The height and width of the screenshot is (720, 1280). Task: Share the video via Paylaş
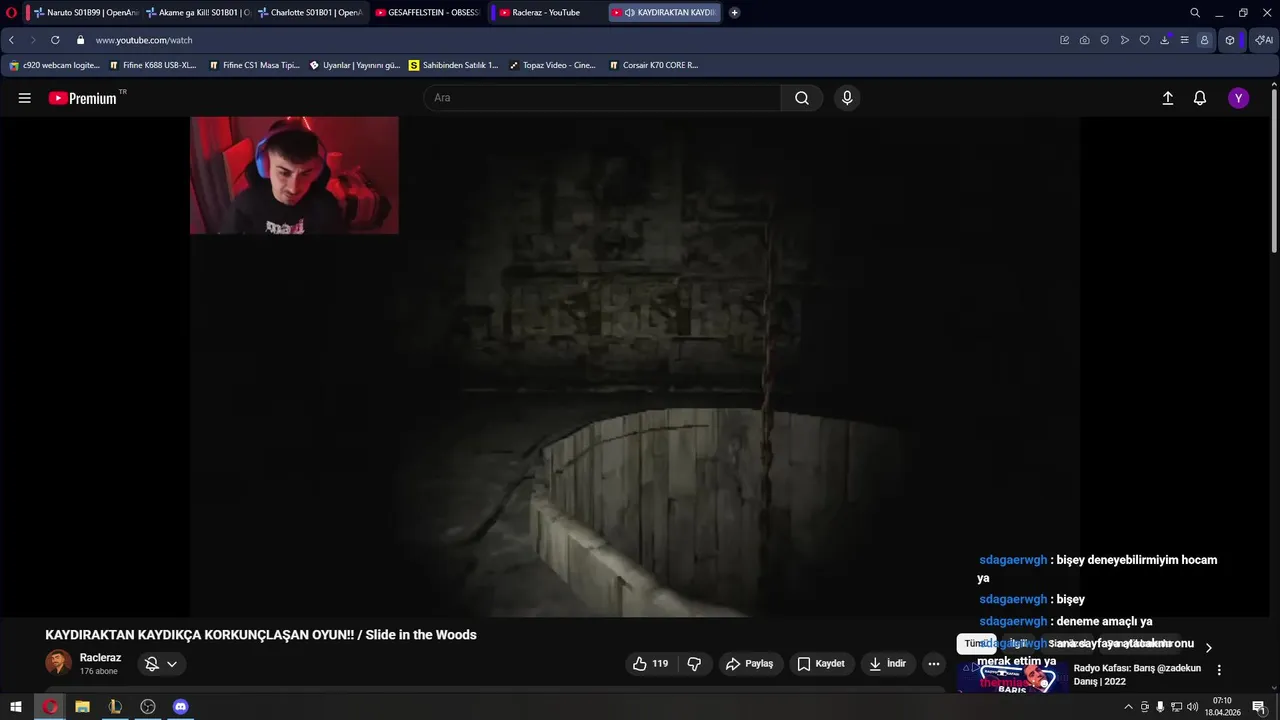coord(750,664)
